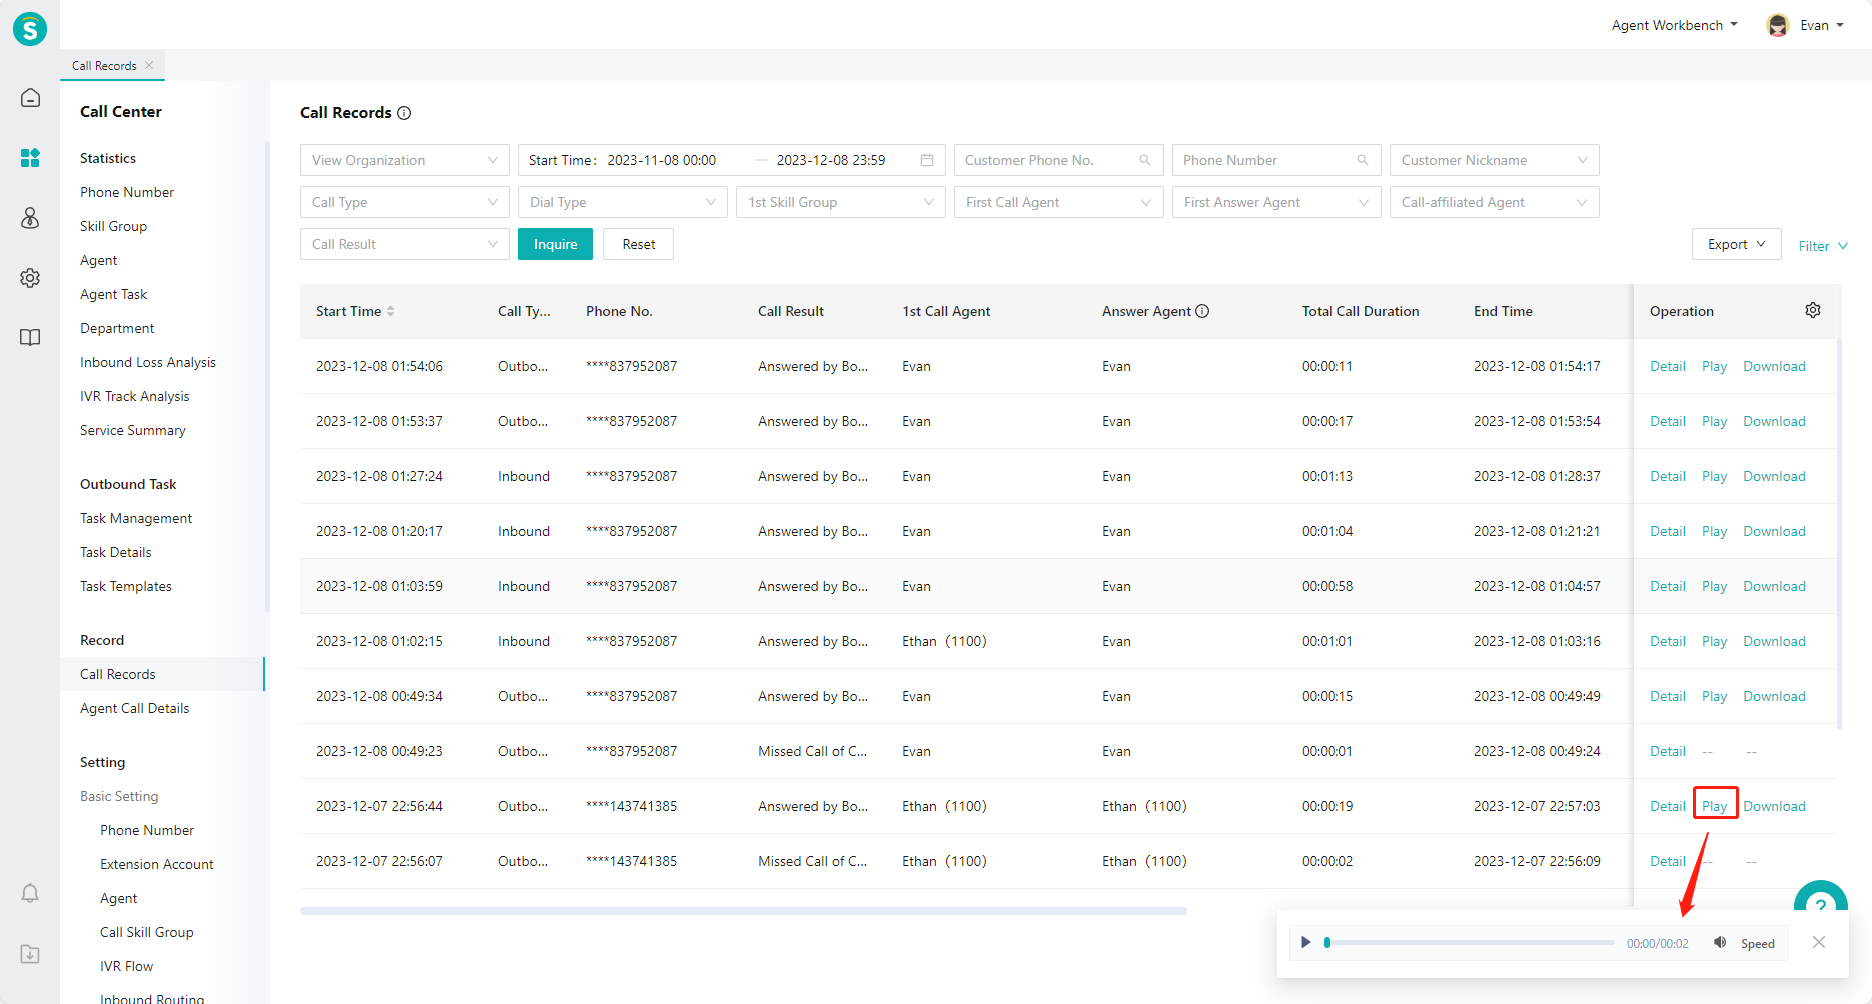The image size is (1872, 1004).
Task: Open IVR Track Analysis menu item
Action: pyautogui.click(x=134, y=396)
